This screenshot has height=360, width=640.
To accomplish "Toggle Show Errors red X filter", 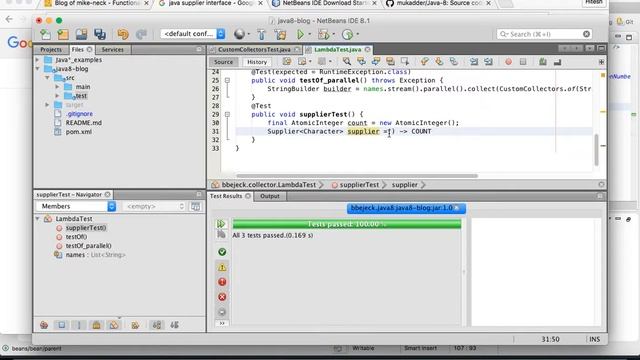I will click(x=222, y=297).
